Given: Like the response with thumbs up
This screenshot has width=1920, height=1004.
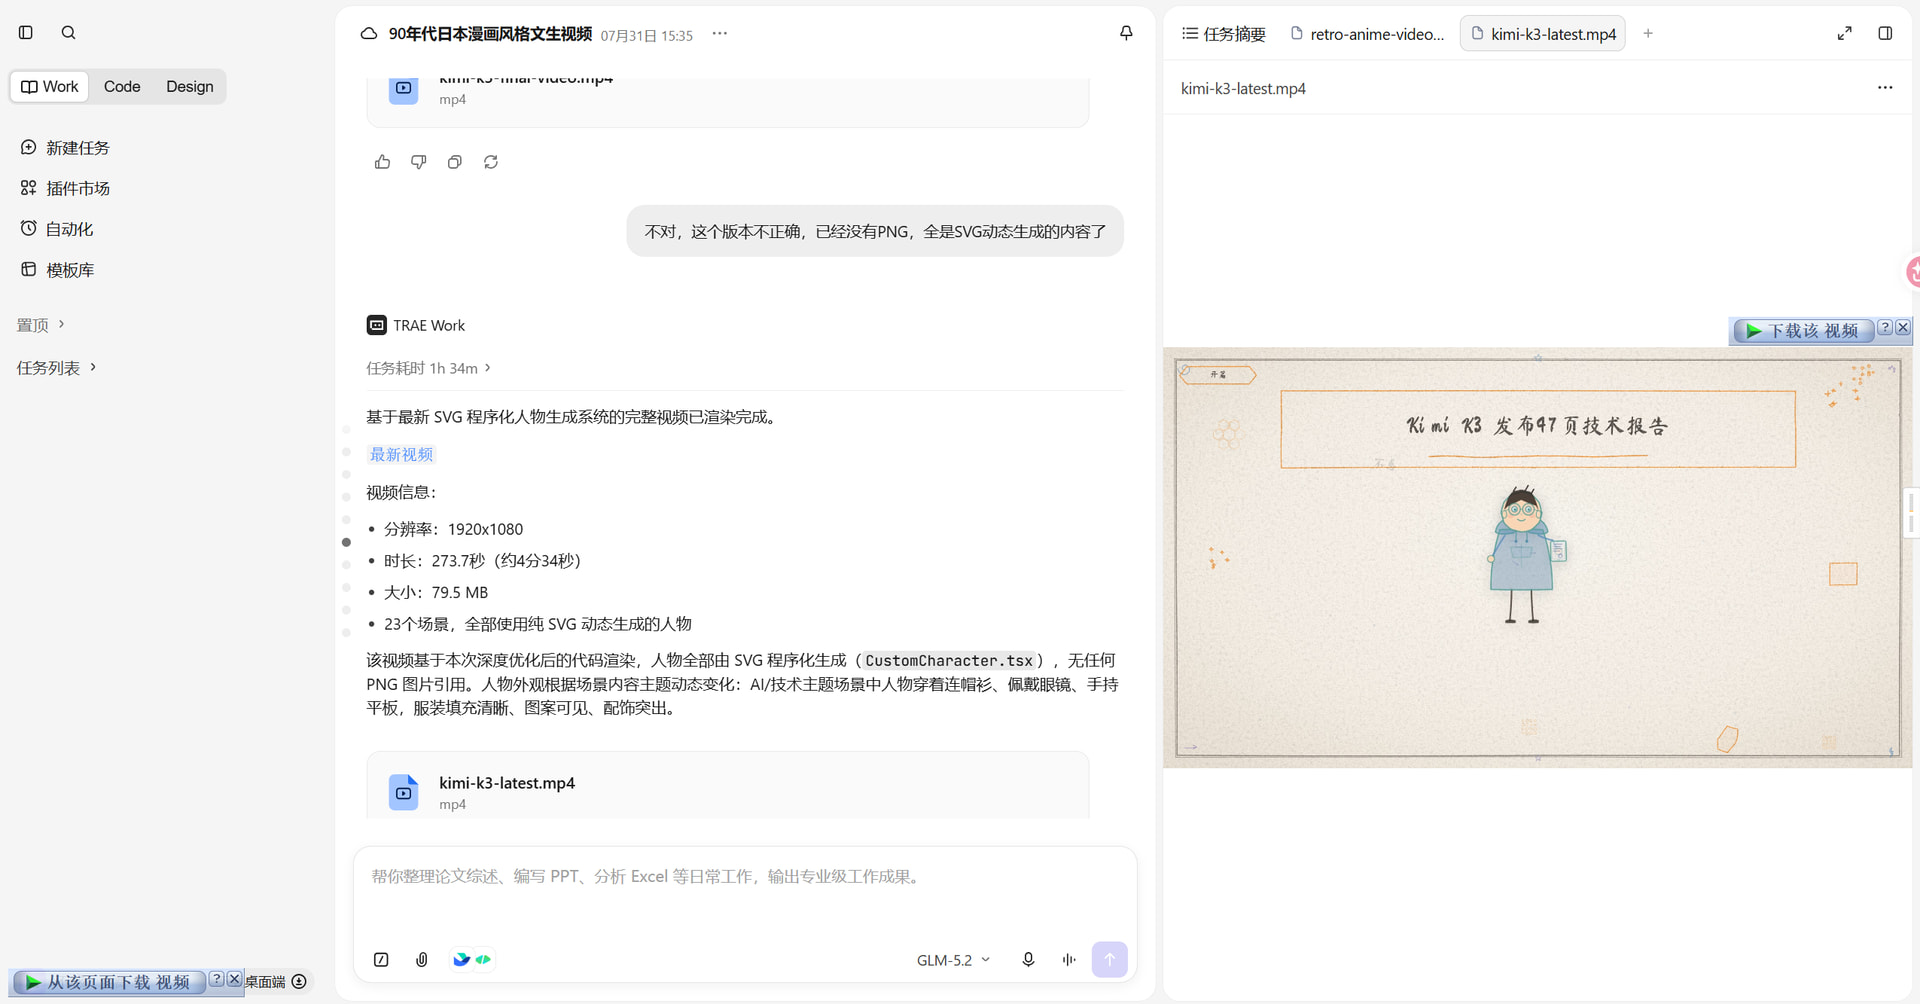Looking at the screenshot, I should point(383,162).
